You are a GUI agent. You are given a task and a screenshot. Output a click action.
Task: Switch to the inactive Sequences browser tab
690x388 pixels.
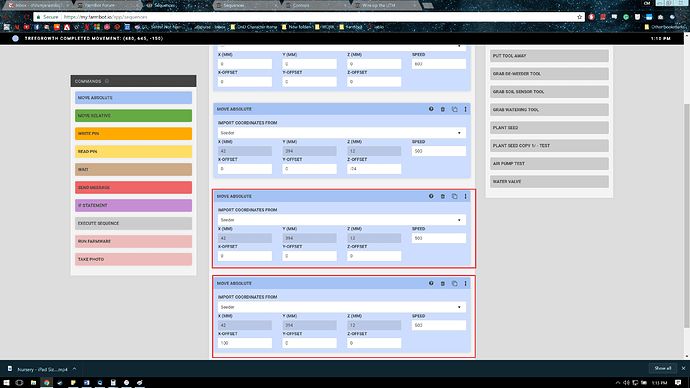pyautogui.click(x=246, y=5)
